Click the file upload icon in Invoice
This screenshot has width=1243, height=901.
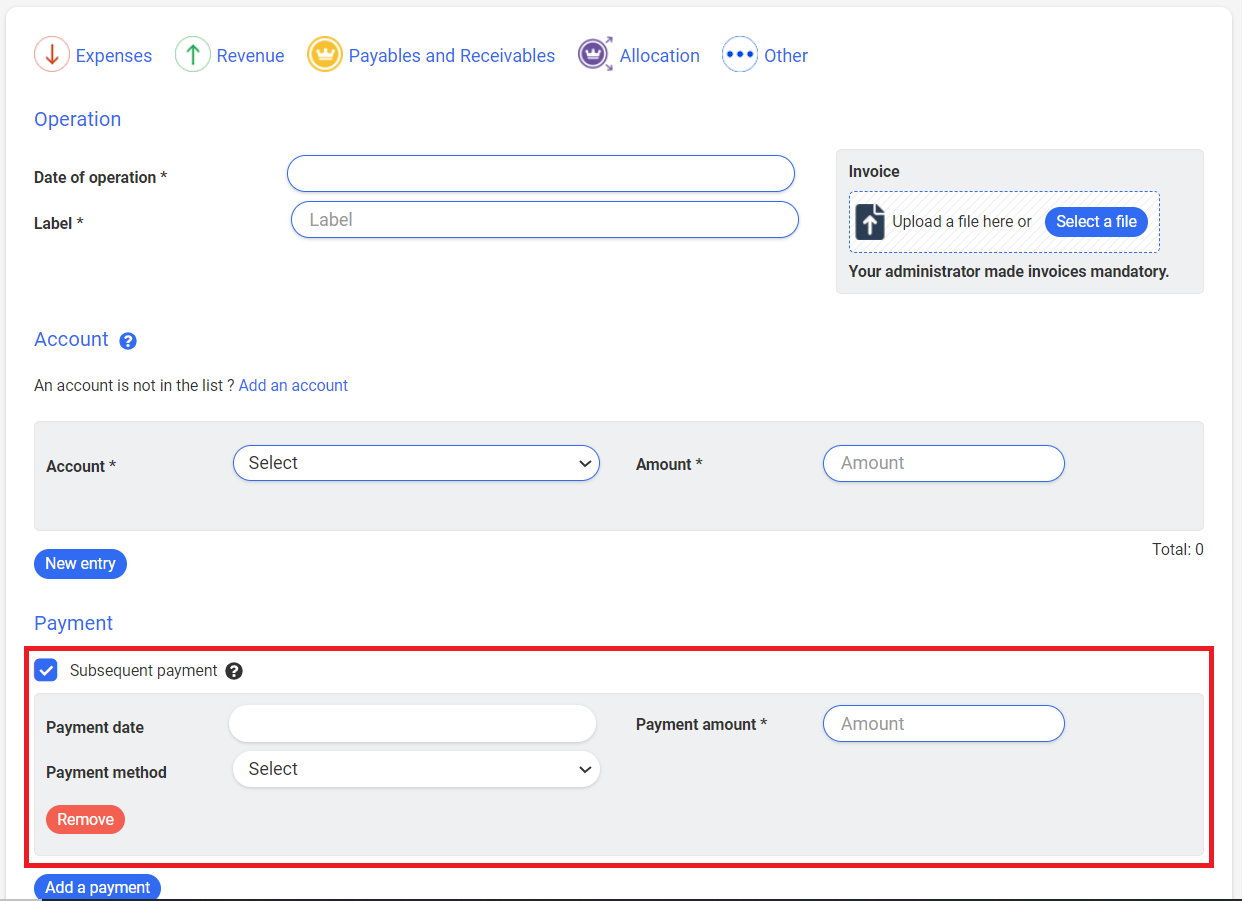point(870,222)
